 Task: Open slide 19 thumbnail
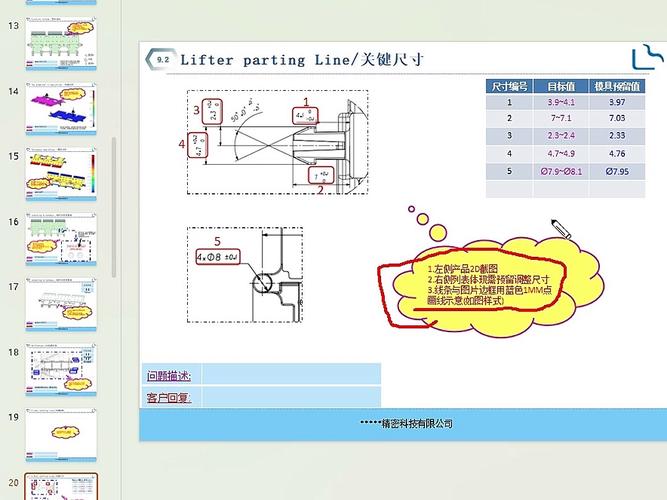click(x=61, y=435)
